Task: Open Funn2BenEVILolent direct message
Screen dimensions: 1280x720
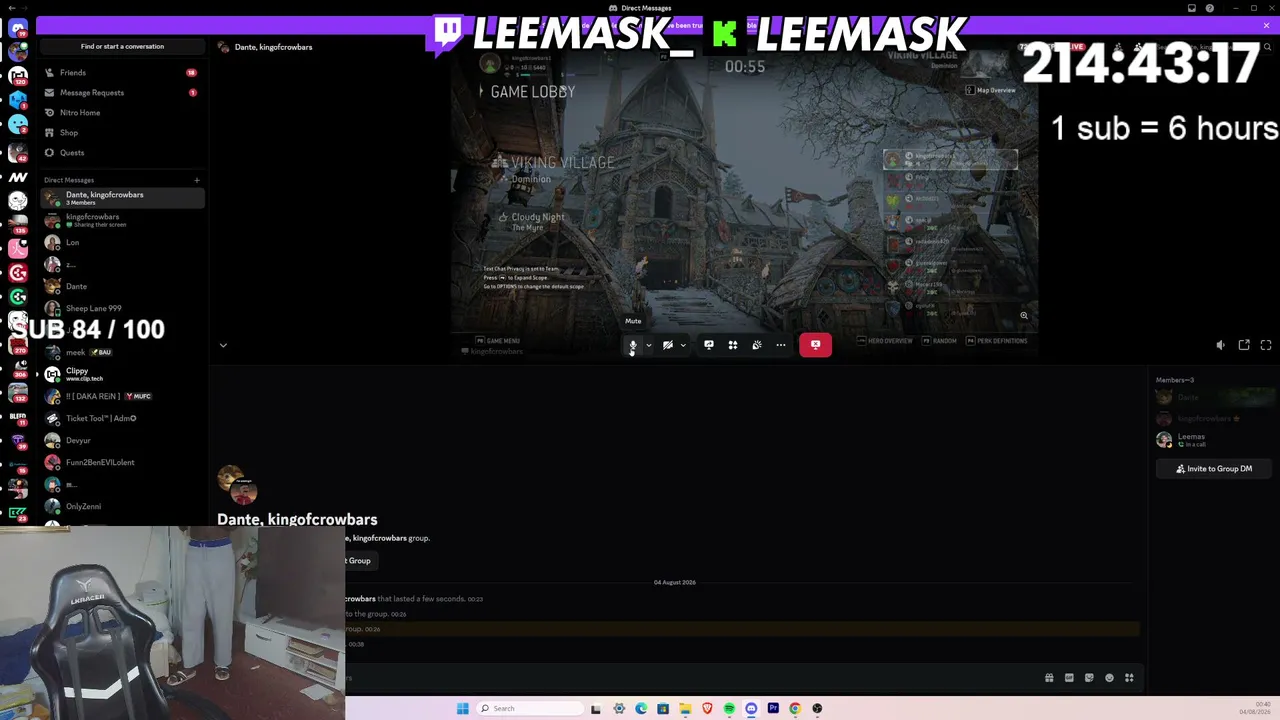Action: [x=122, y=462]
